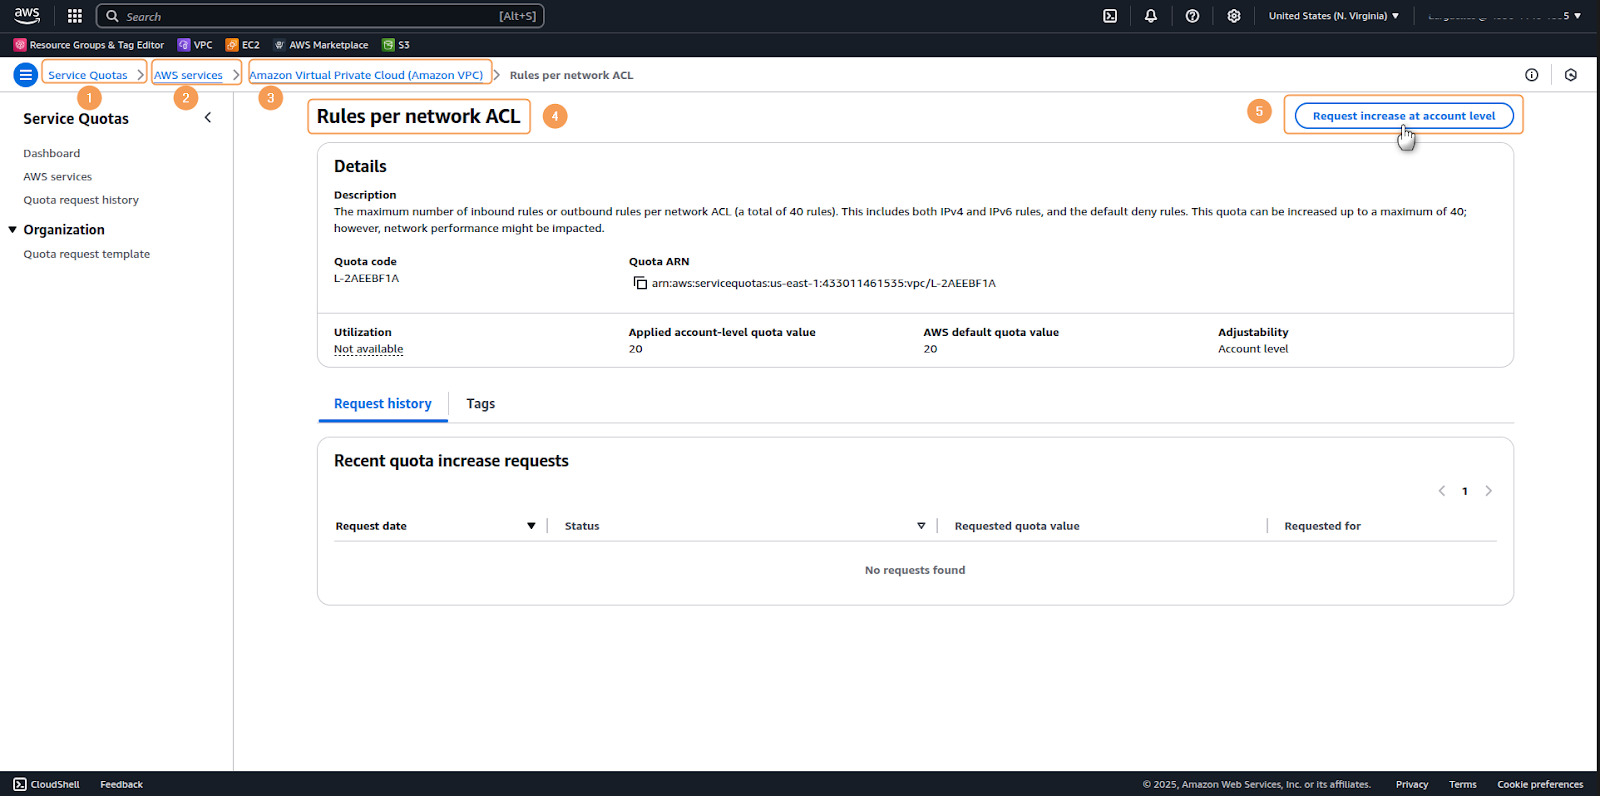This screenshot has height=796, width=1600.
Task: Open the settings gear in top bar
Action: tap(1234, 16)
